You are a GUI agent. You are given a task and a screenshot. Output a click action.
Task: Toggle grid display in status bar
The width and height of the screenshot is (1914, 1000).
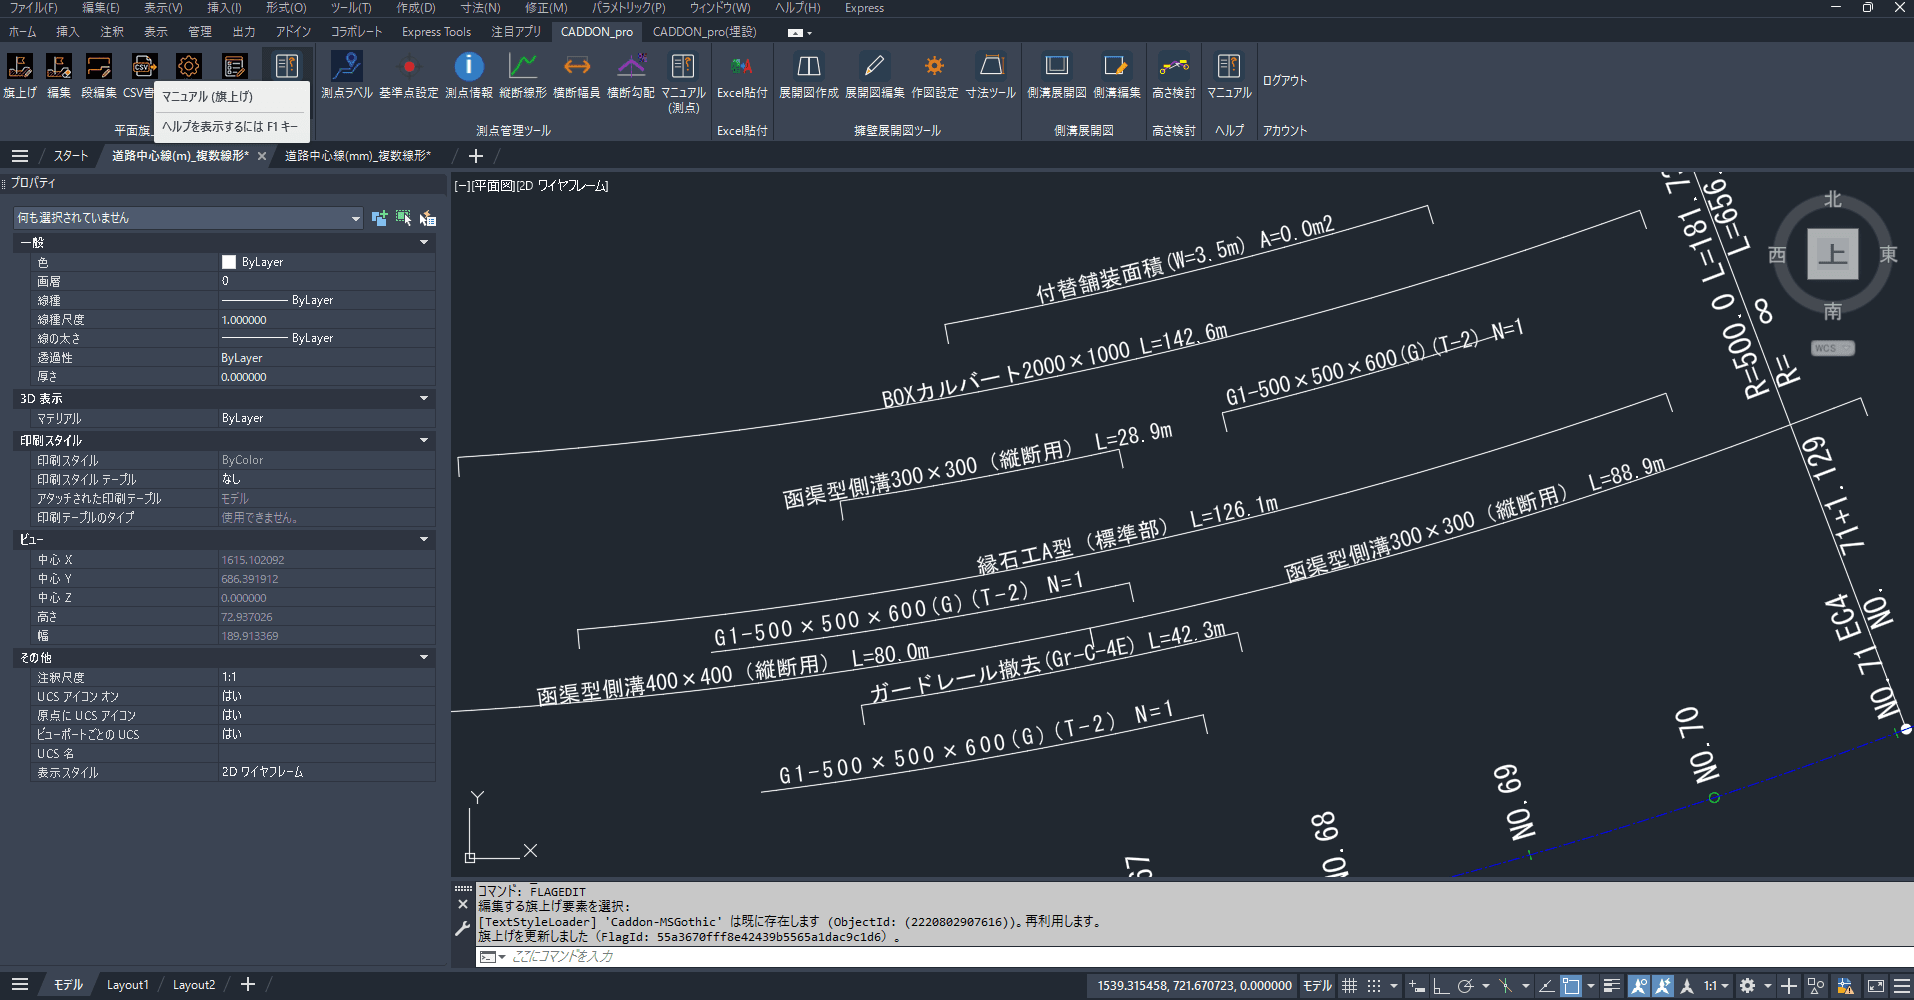(x=1349, y=986)
